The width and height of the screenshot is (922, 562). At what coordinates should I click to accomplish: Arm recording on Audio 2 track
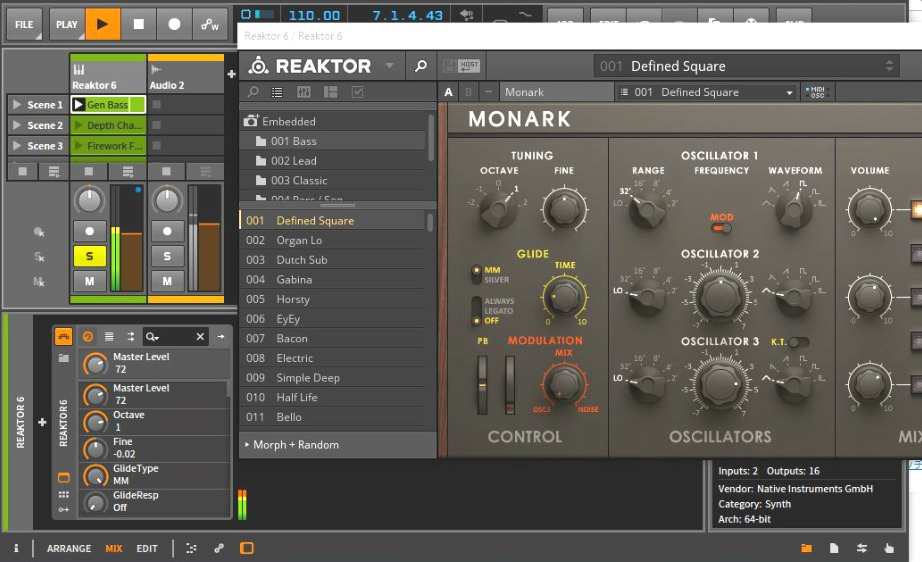[167, 231]
